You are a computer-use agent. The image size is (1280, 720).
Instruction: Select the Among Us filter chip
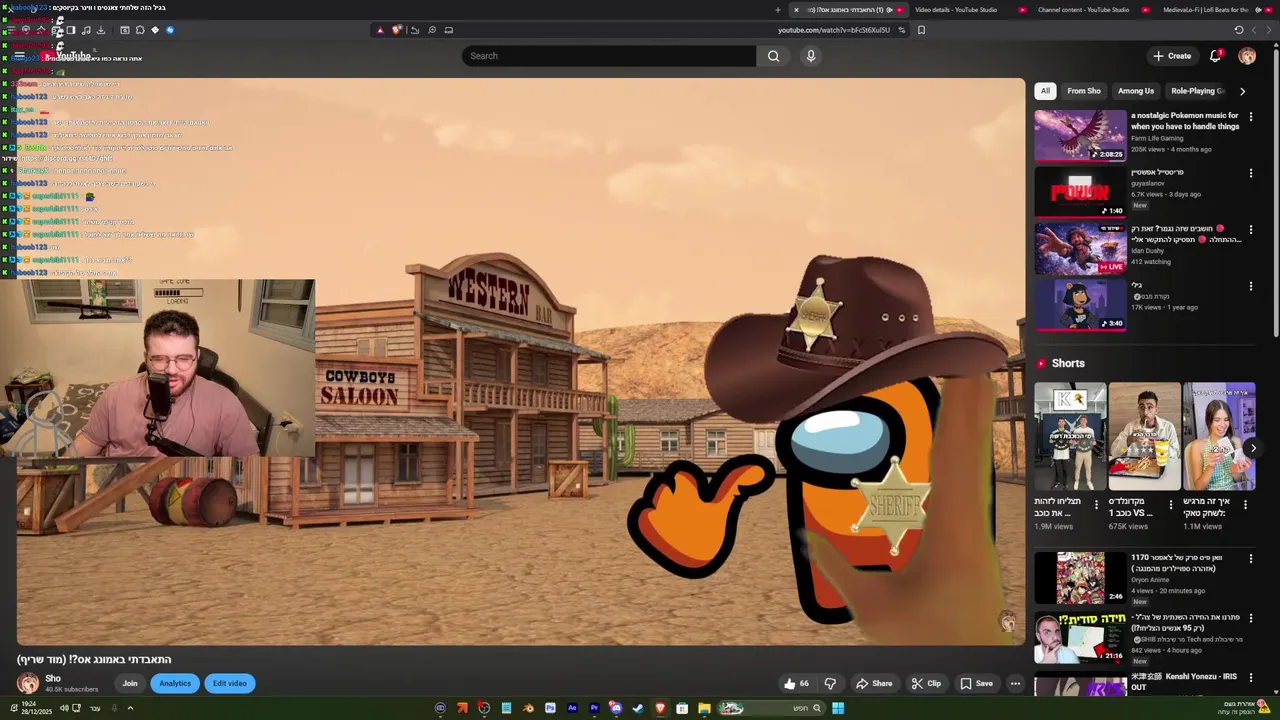click(1136, 91)
